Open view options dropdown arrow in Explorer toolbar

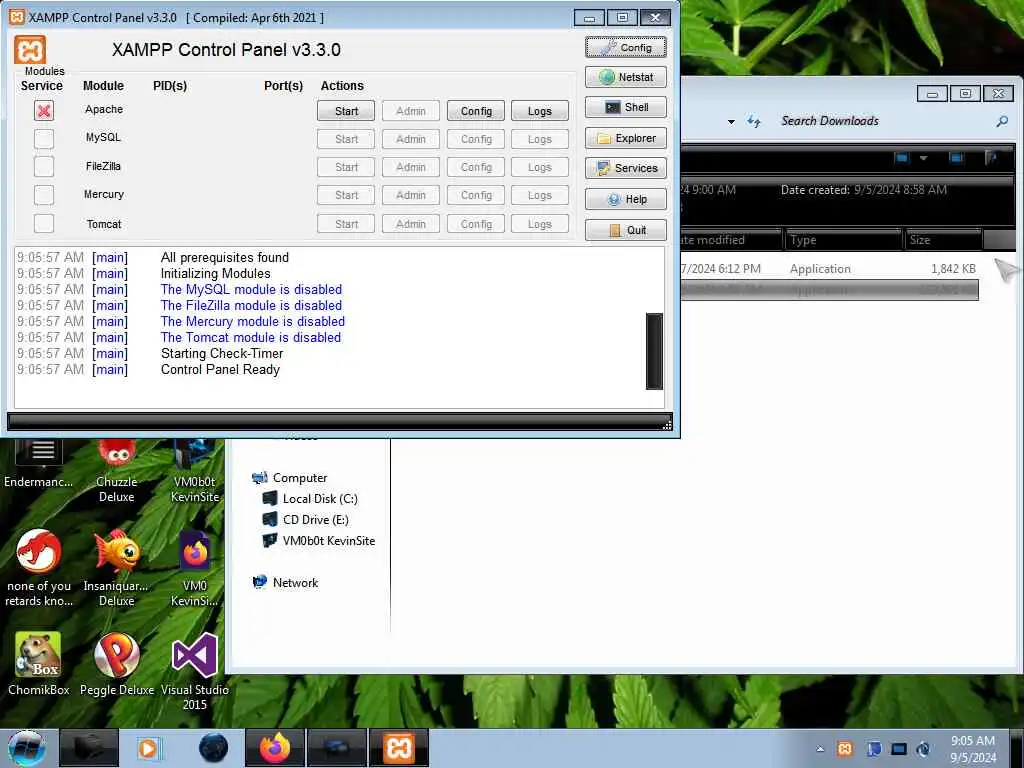(923, 157)
